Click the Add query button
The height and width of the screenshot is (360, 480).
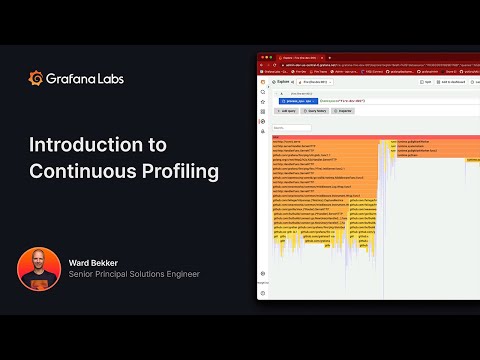click(x=286, y=111)
